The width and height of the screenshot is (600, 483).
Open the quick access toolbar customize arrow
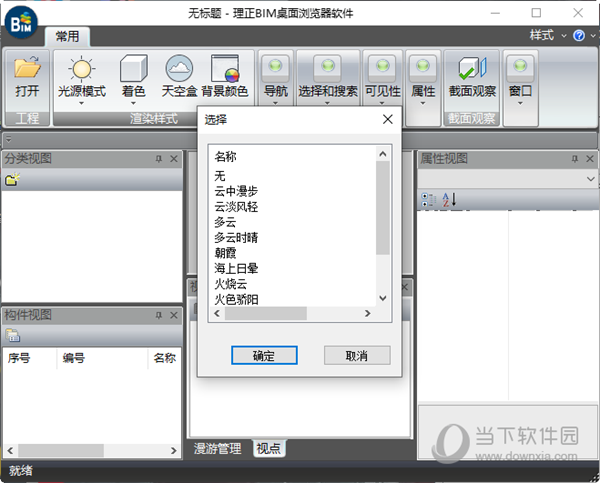[9, 139]
